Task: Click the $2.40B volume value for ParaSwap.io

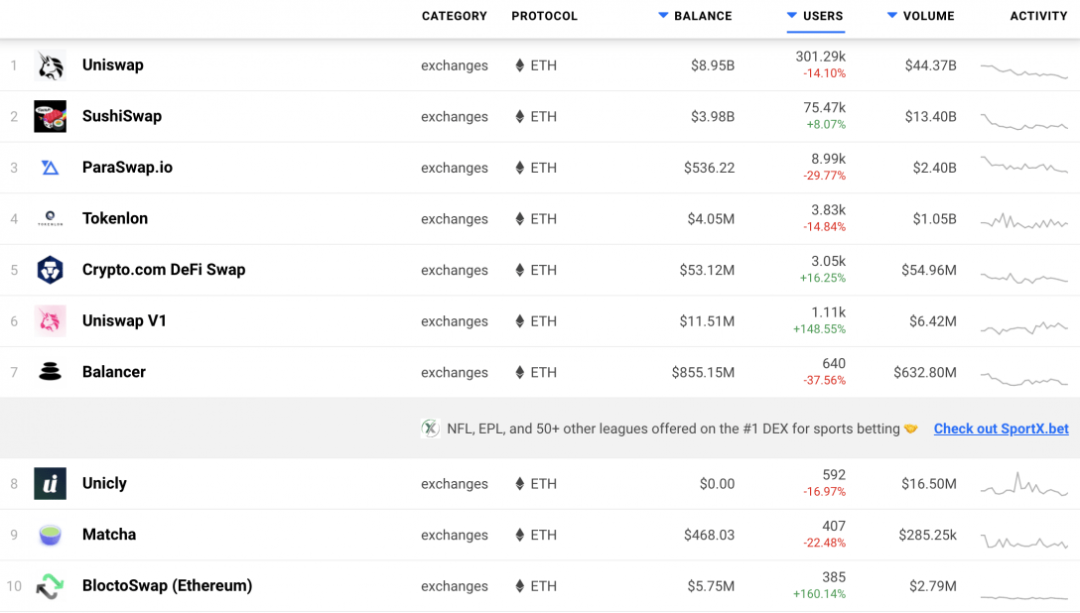Action: coord(935,168)
